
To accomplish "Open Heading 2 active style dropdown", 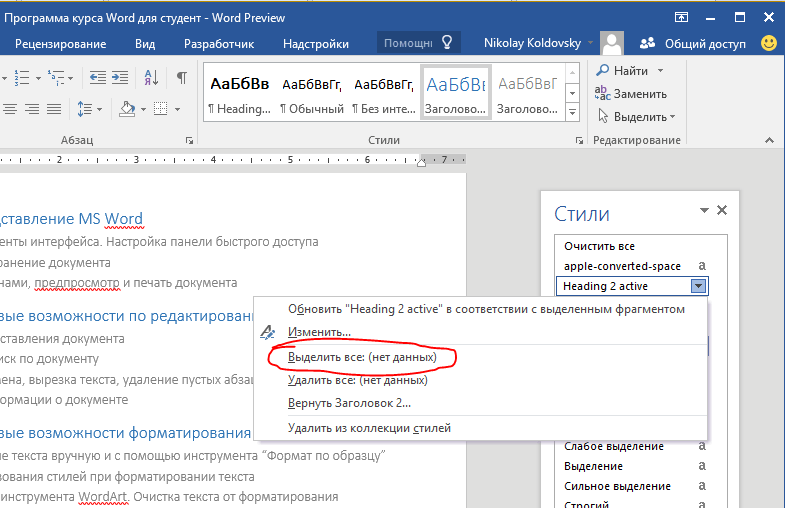I will tap(698, 286).
